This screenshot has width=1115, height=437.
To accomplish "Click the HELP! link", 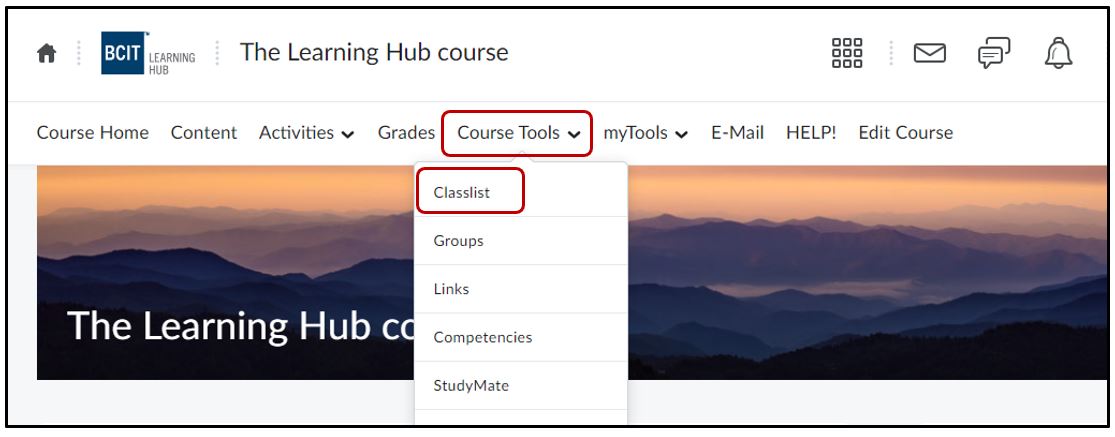I will 811,133.
